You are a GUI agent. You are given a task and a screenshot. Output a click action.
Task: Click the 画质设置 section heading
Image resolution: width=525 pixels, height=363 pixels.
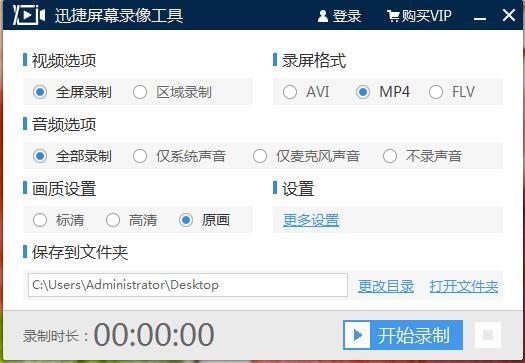point(64,189)
